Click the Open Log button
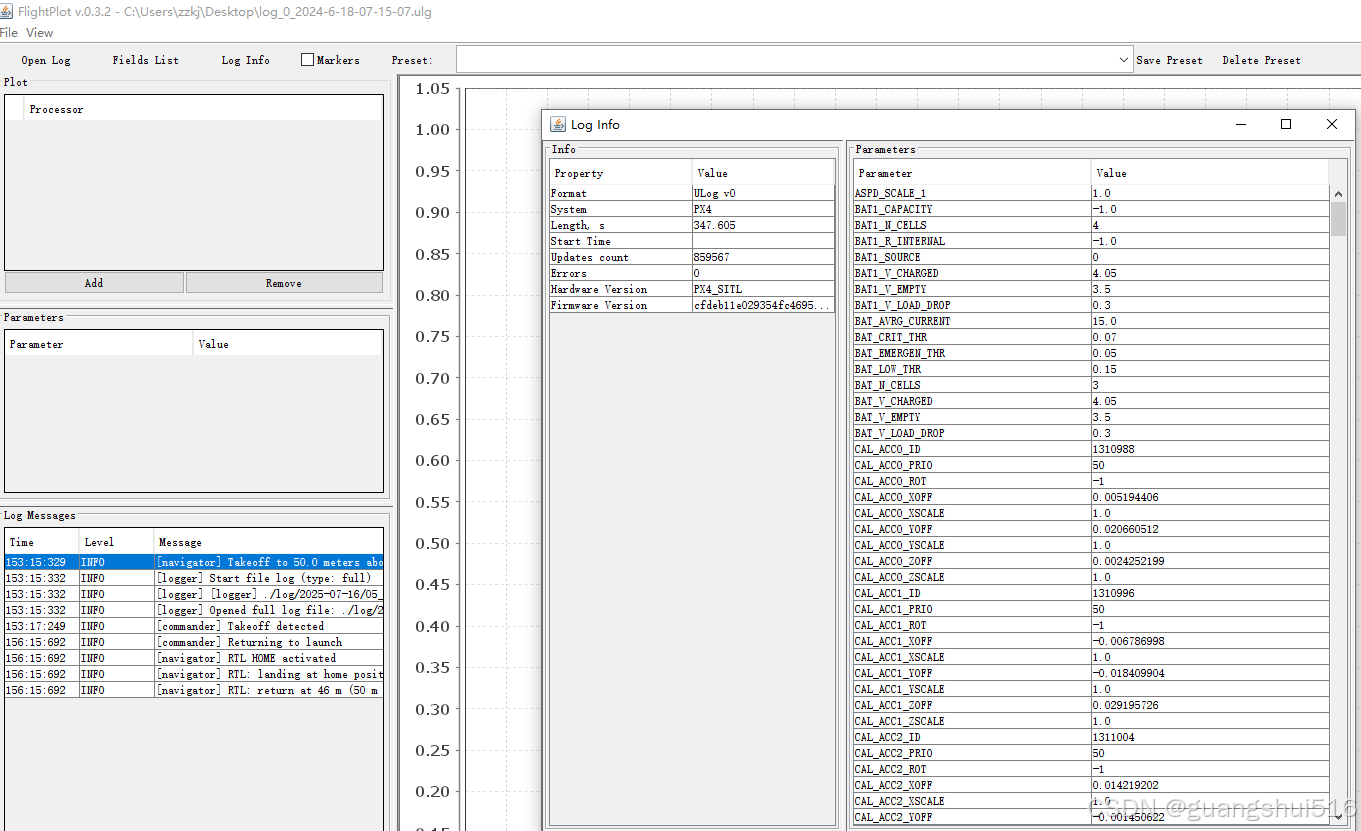Screen dimensions: 1361x831 [x=46, y=60]
